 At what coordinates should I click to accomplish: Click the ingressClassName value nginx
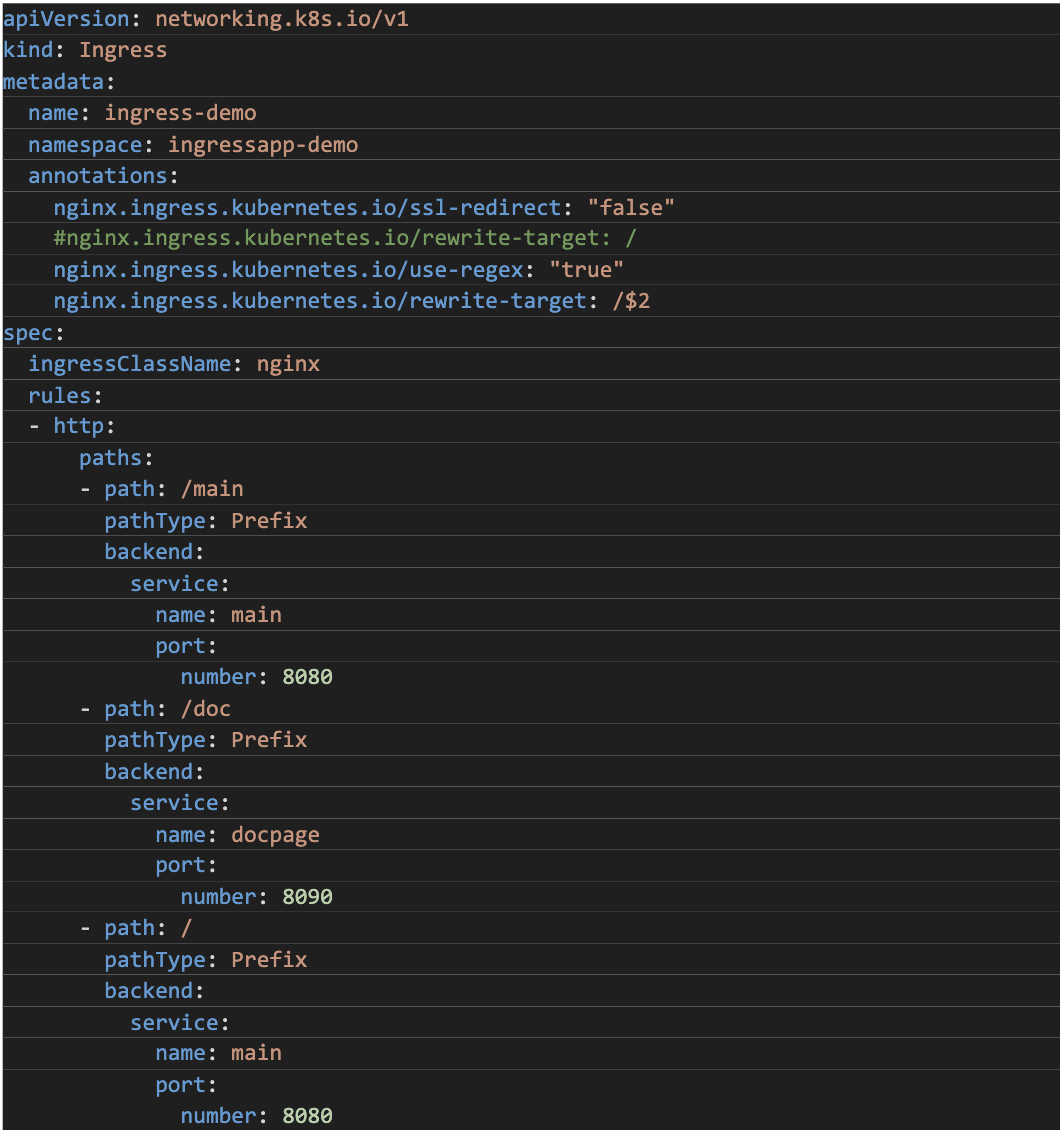(x=288, y=363)
